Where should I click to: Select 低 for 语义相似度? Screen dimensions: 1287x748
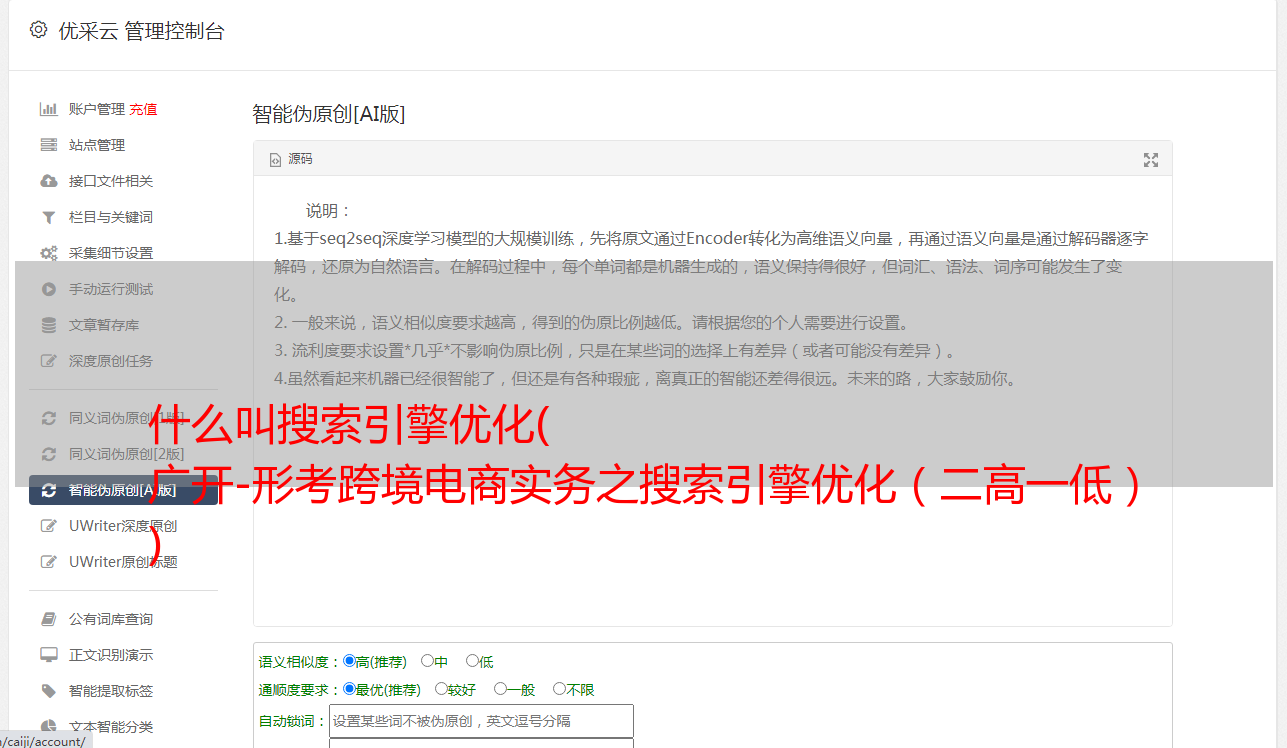pyautogui.click(x=472, y=661)
